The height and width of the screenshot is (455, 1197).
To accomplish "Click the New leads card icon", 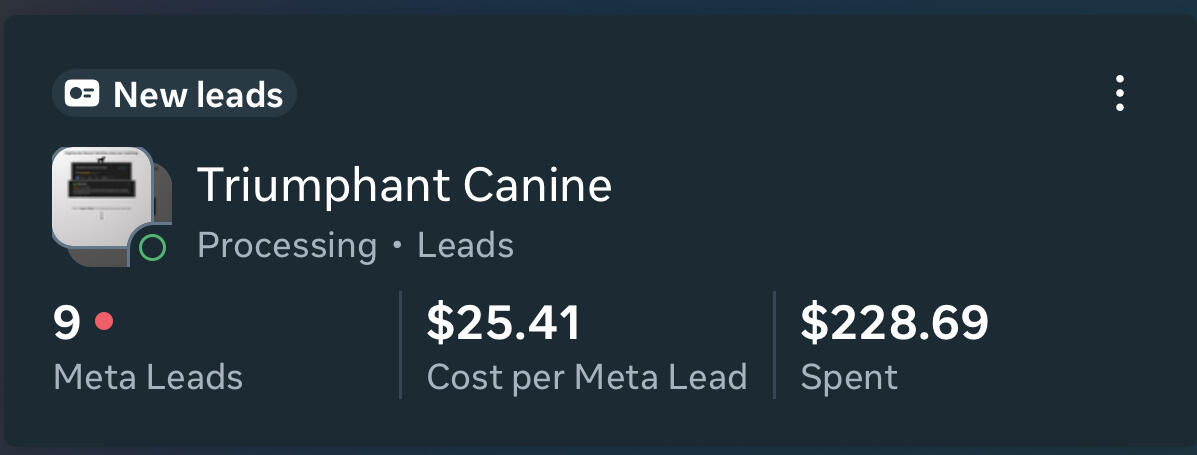I will [x=81, y=95].
